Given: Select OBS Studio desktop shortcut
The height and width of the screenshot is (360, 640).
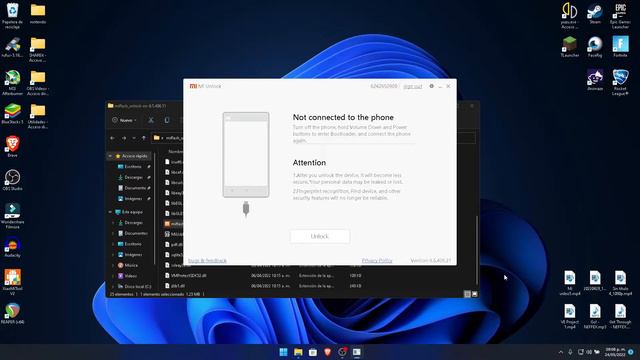Looking at the screenshot, I should [x=12, y=180].
